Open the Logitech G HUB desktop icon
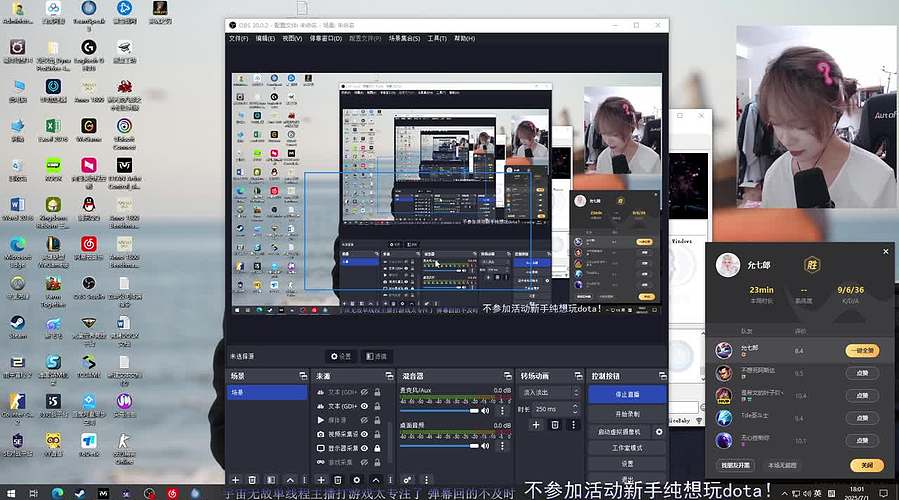 point(88,53)
